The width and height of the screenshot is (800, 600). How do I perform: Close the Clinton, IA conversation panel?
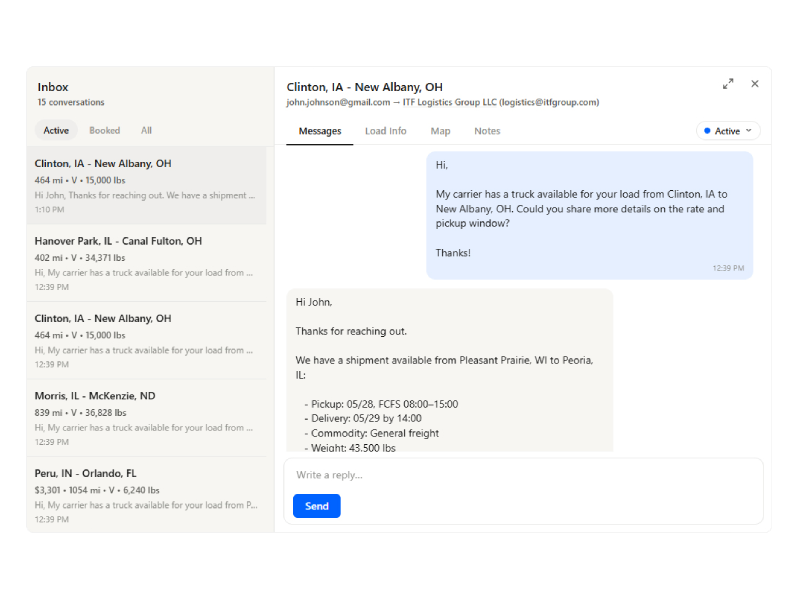pos(755,84)
